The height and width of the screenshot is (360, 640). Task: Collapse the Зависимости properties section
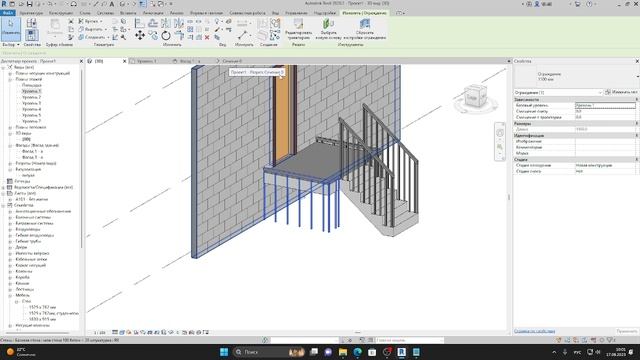(x=636, y=100)
